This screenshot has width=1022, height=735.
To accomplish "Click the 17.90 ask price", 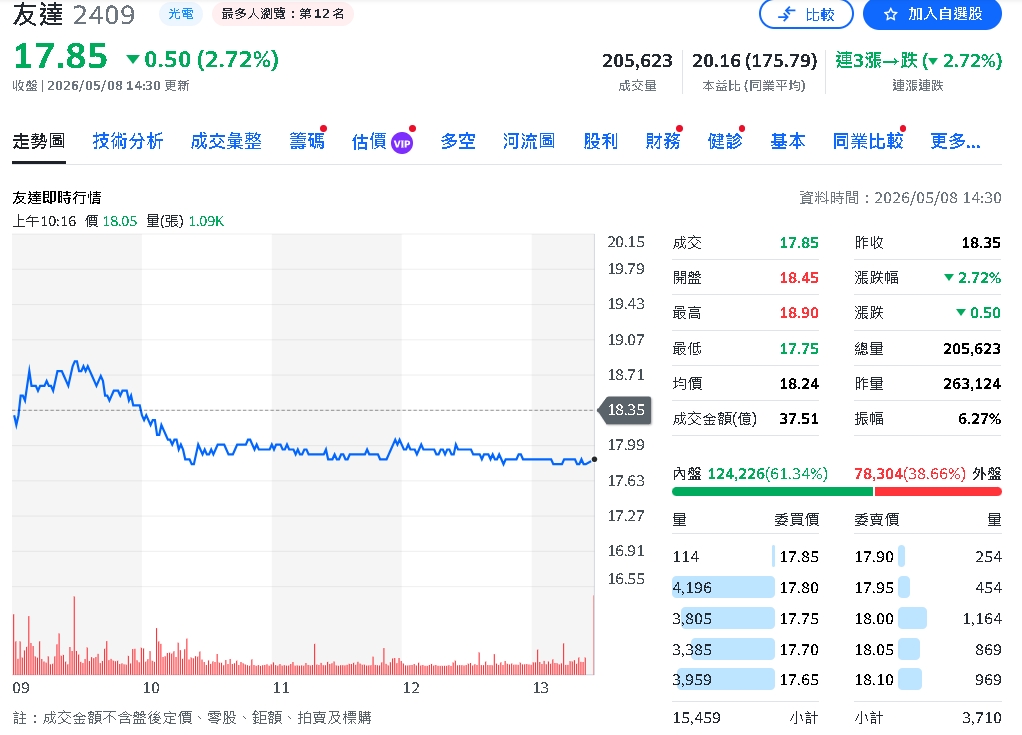I will pos(873,556).
